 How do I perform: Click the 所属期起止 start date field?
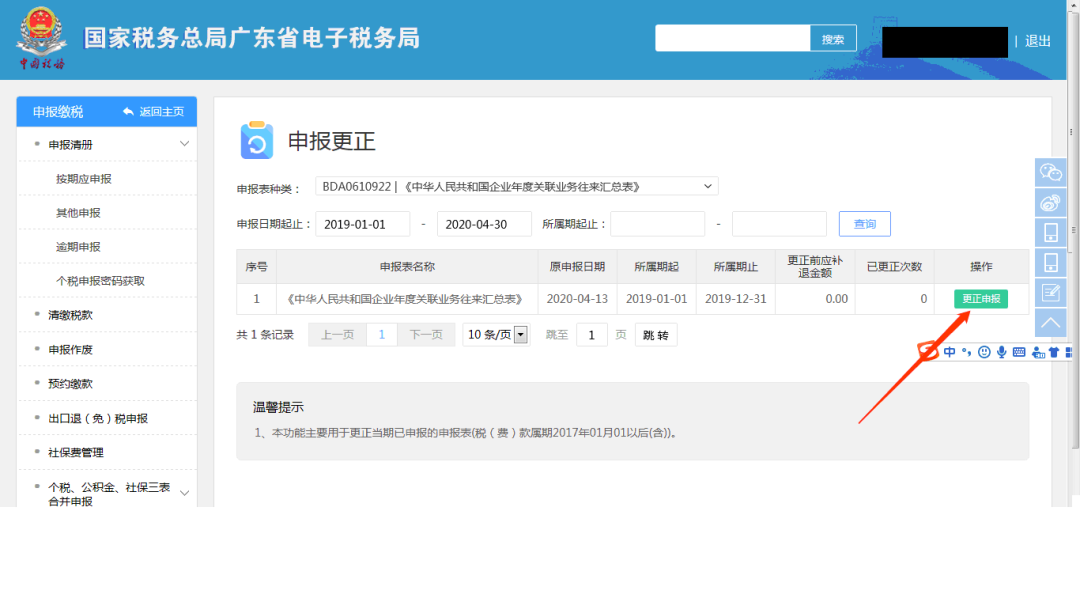coord(658,224)
